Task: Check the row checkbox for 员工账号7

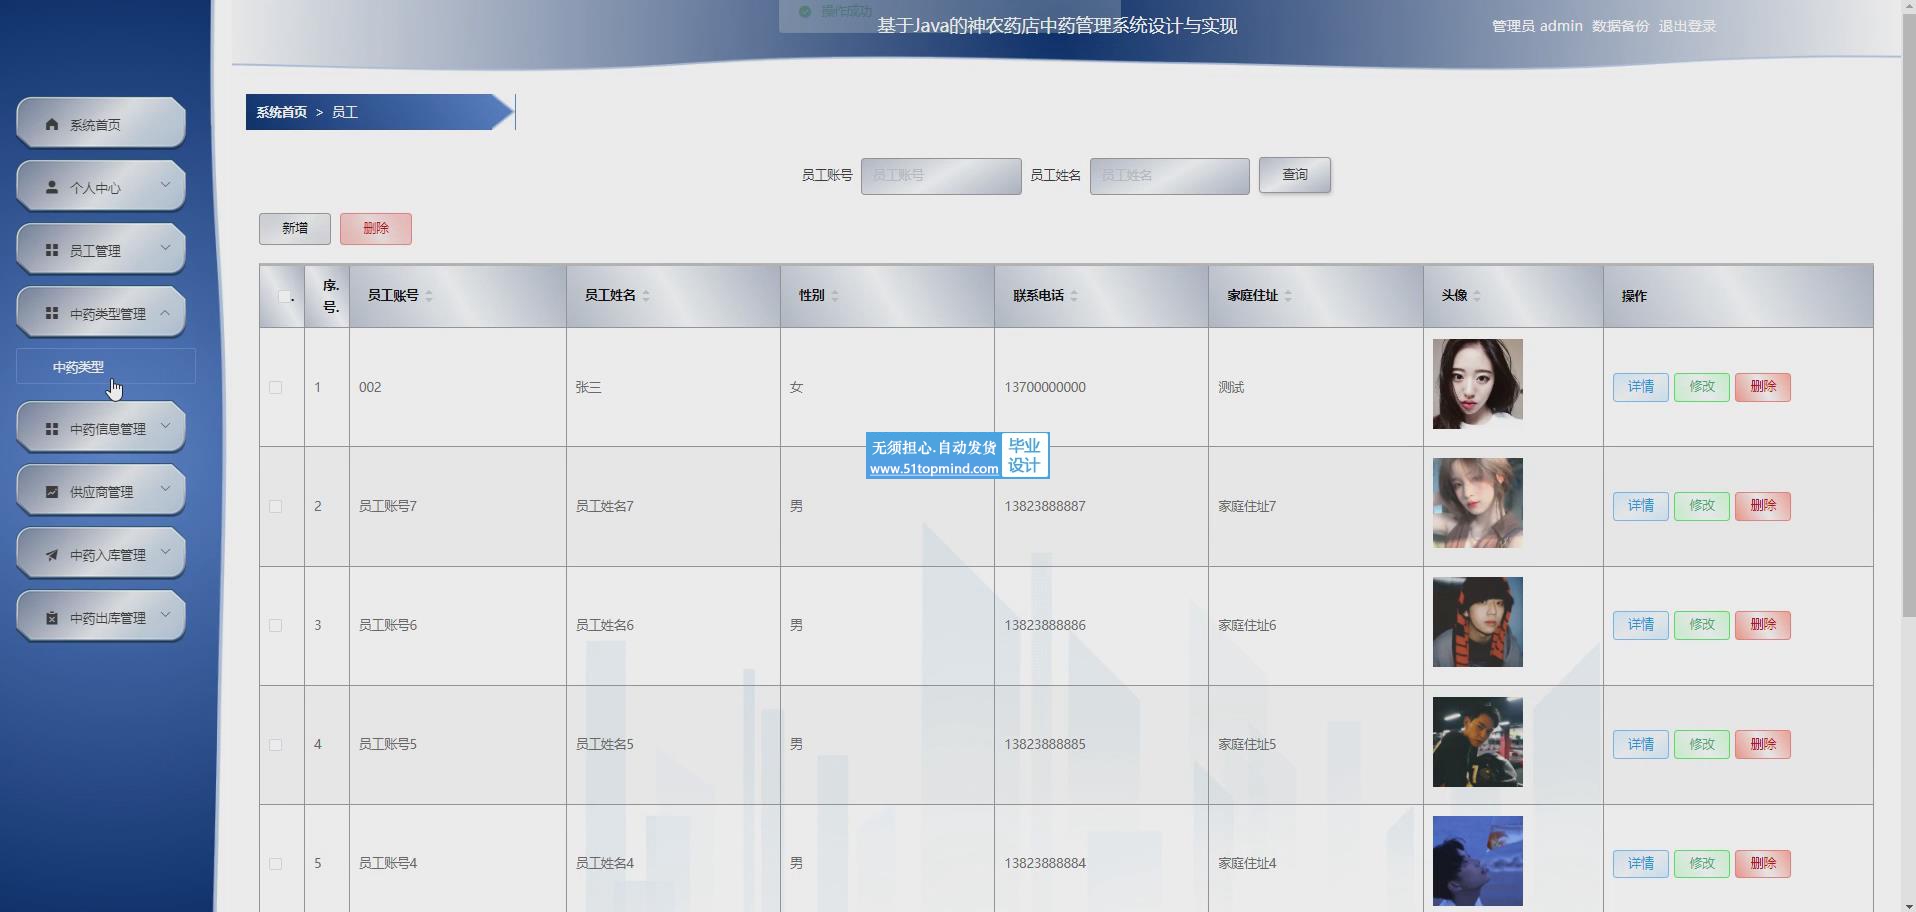Action: click(x=276, y=506)
